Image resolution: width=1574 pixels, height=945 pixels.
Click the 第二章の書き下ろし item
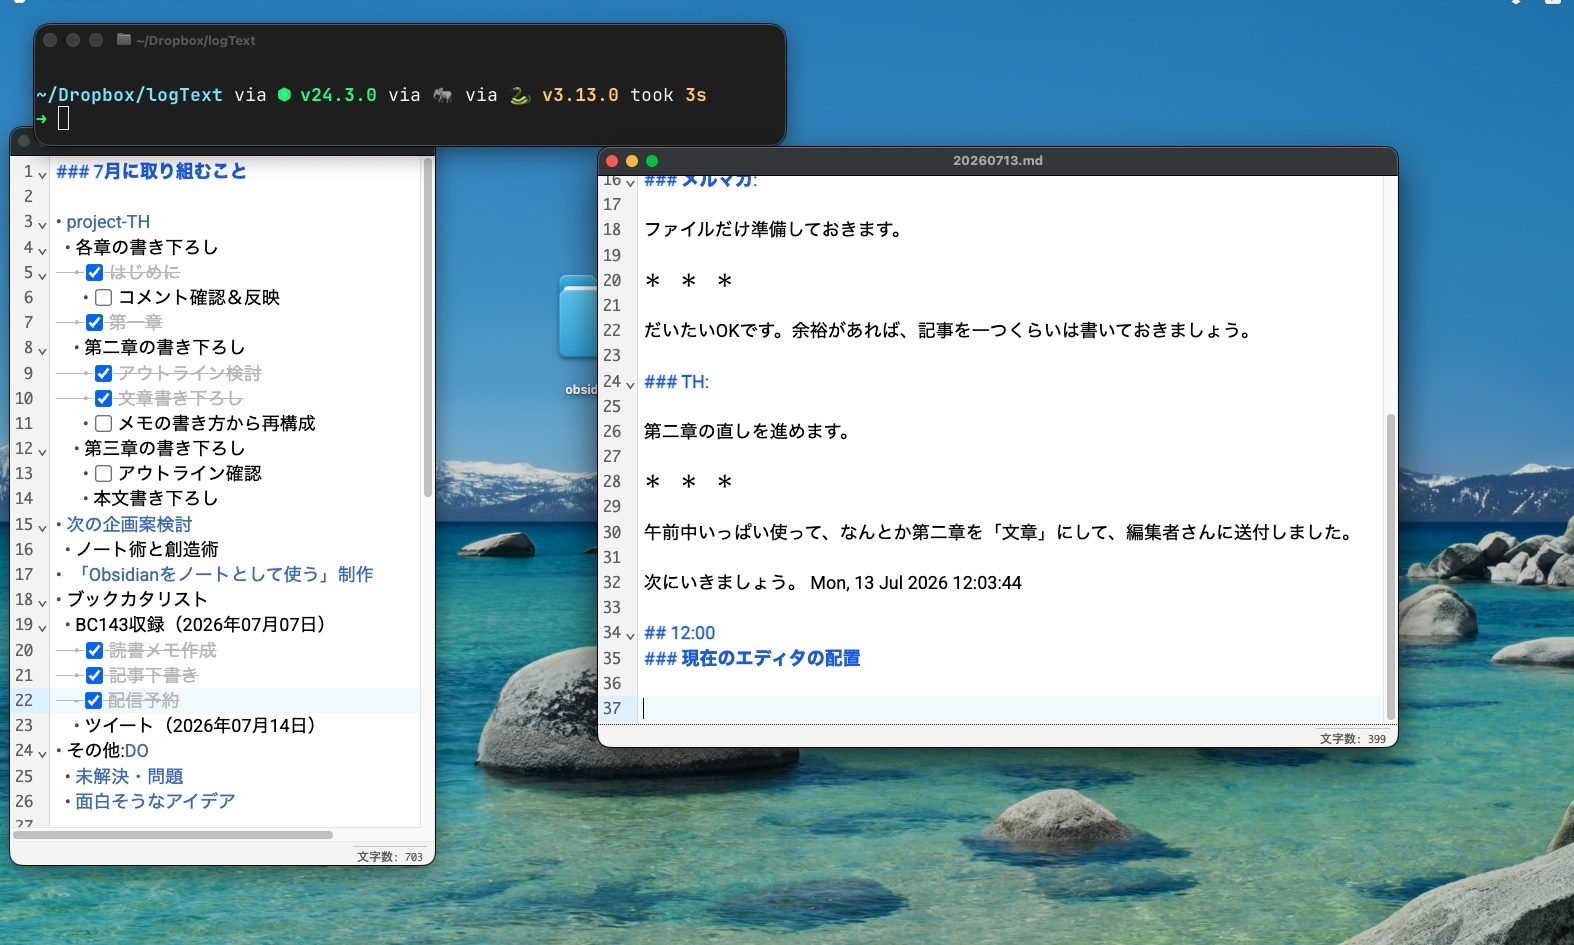tap(164, 347)
